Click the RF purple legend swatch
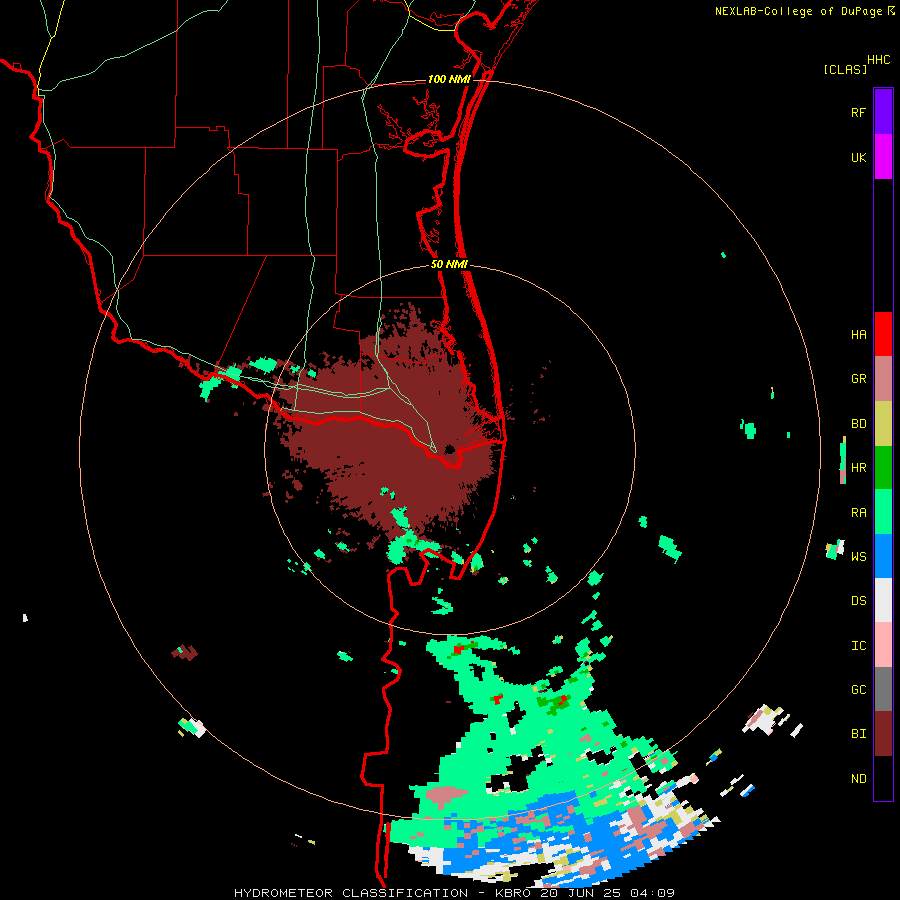The width and height of the screenshot is (900, 900). click(883, 112)
